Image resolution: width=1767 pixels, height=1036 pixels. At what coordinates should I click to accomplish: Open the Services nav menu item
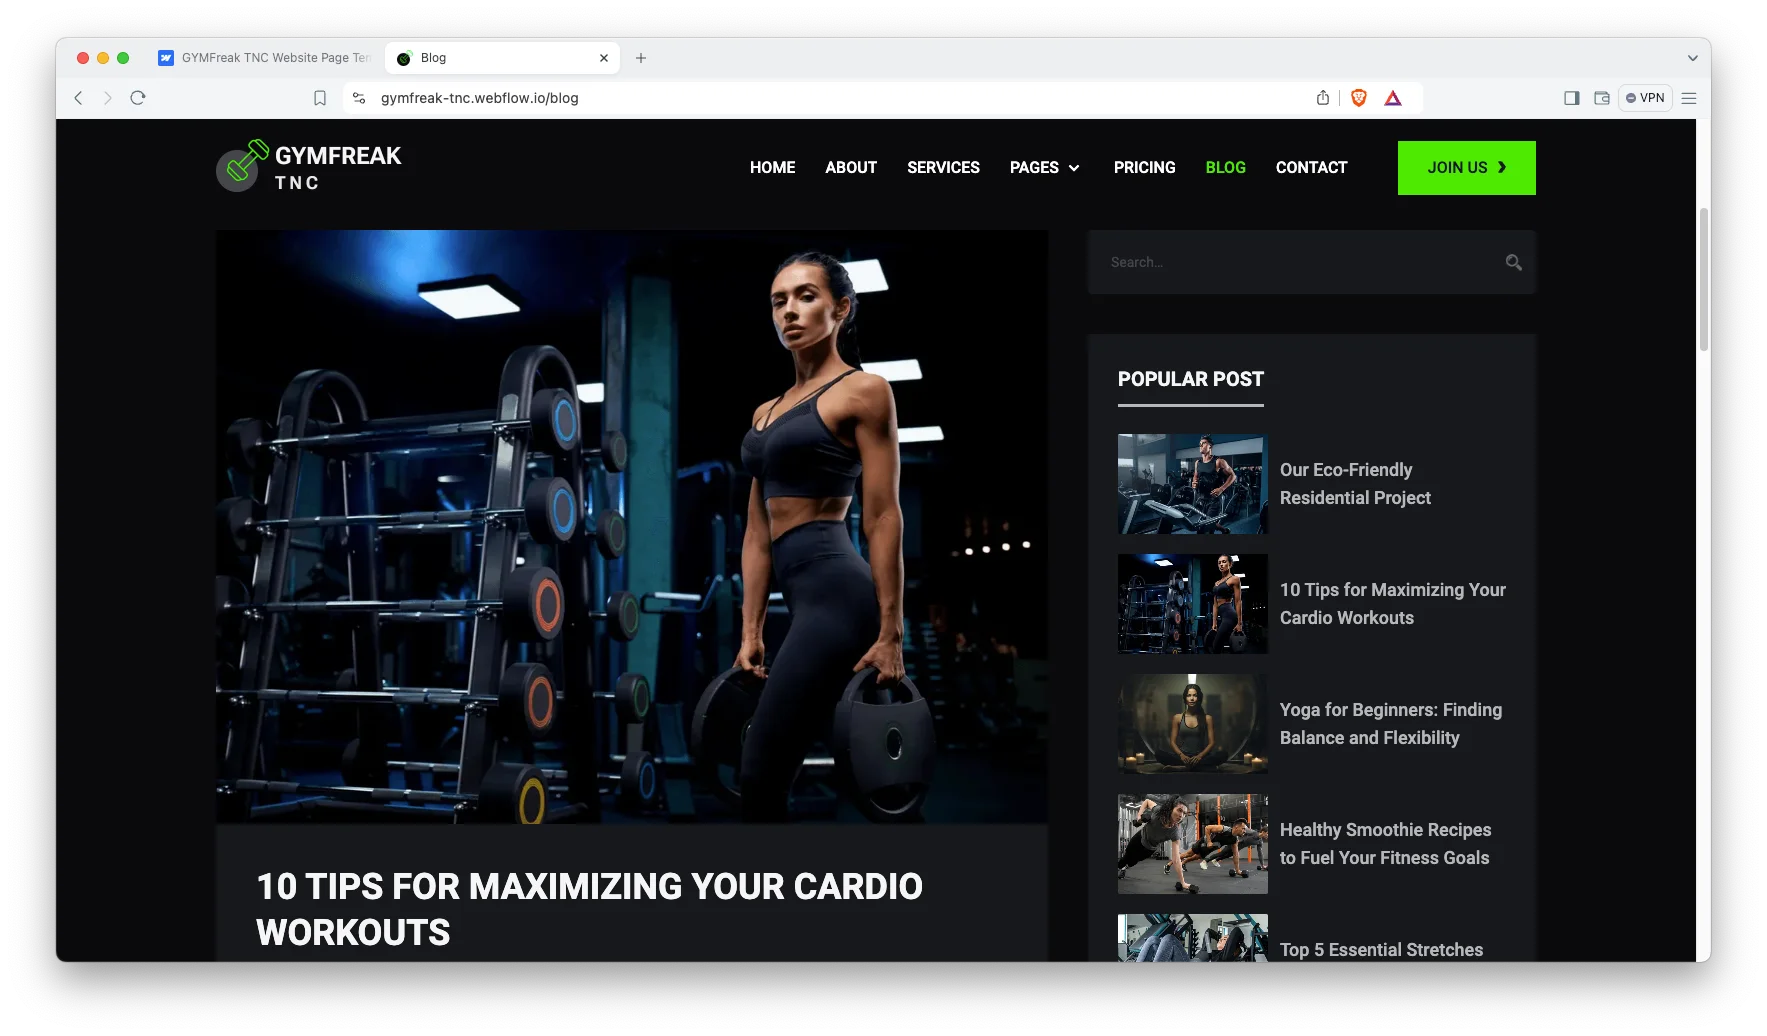942,168
